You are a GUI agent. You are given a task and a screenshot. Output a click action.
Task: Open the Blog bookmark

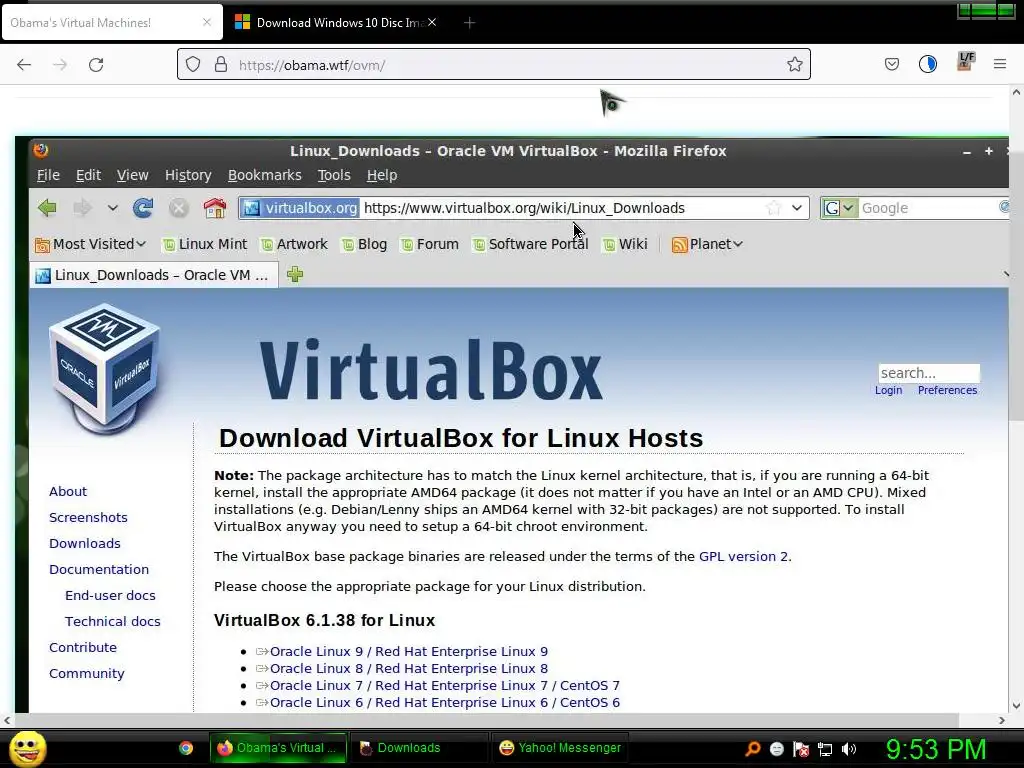click(x=364, y=244)
